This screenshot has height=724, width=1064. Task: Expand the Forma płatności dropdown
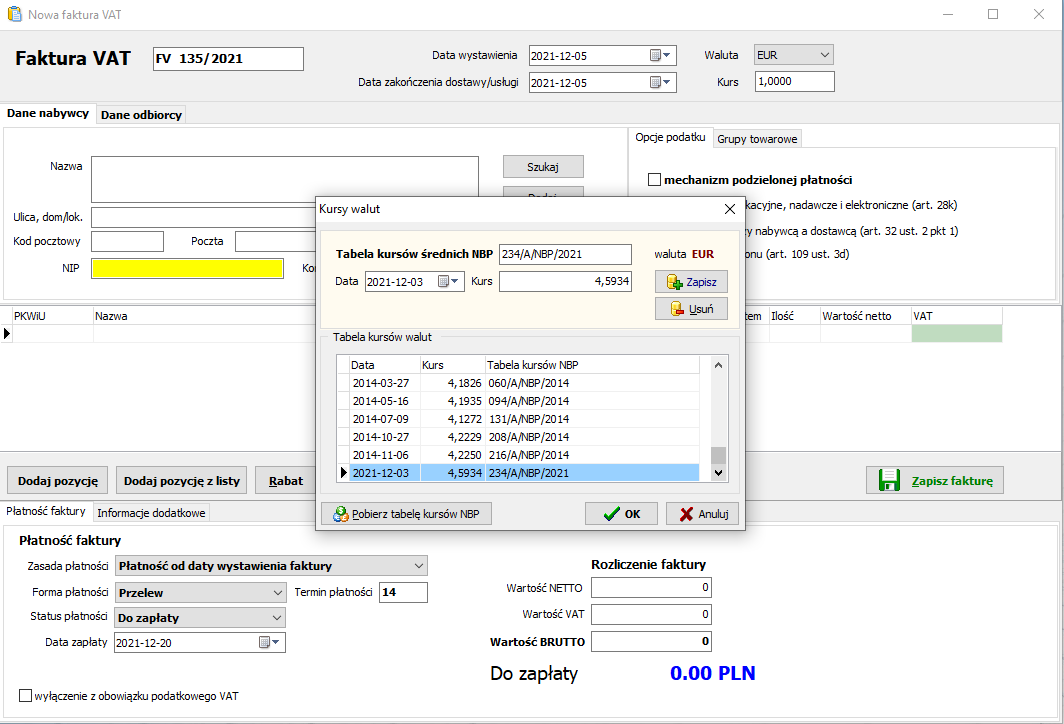[x=200, y=592]
